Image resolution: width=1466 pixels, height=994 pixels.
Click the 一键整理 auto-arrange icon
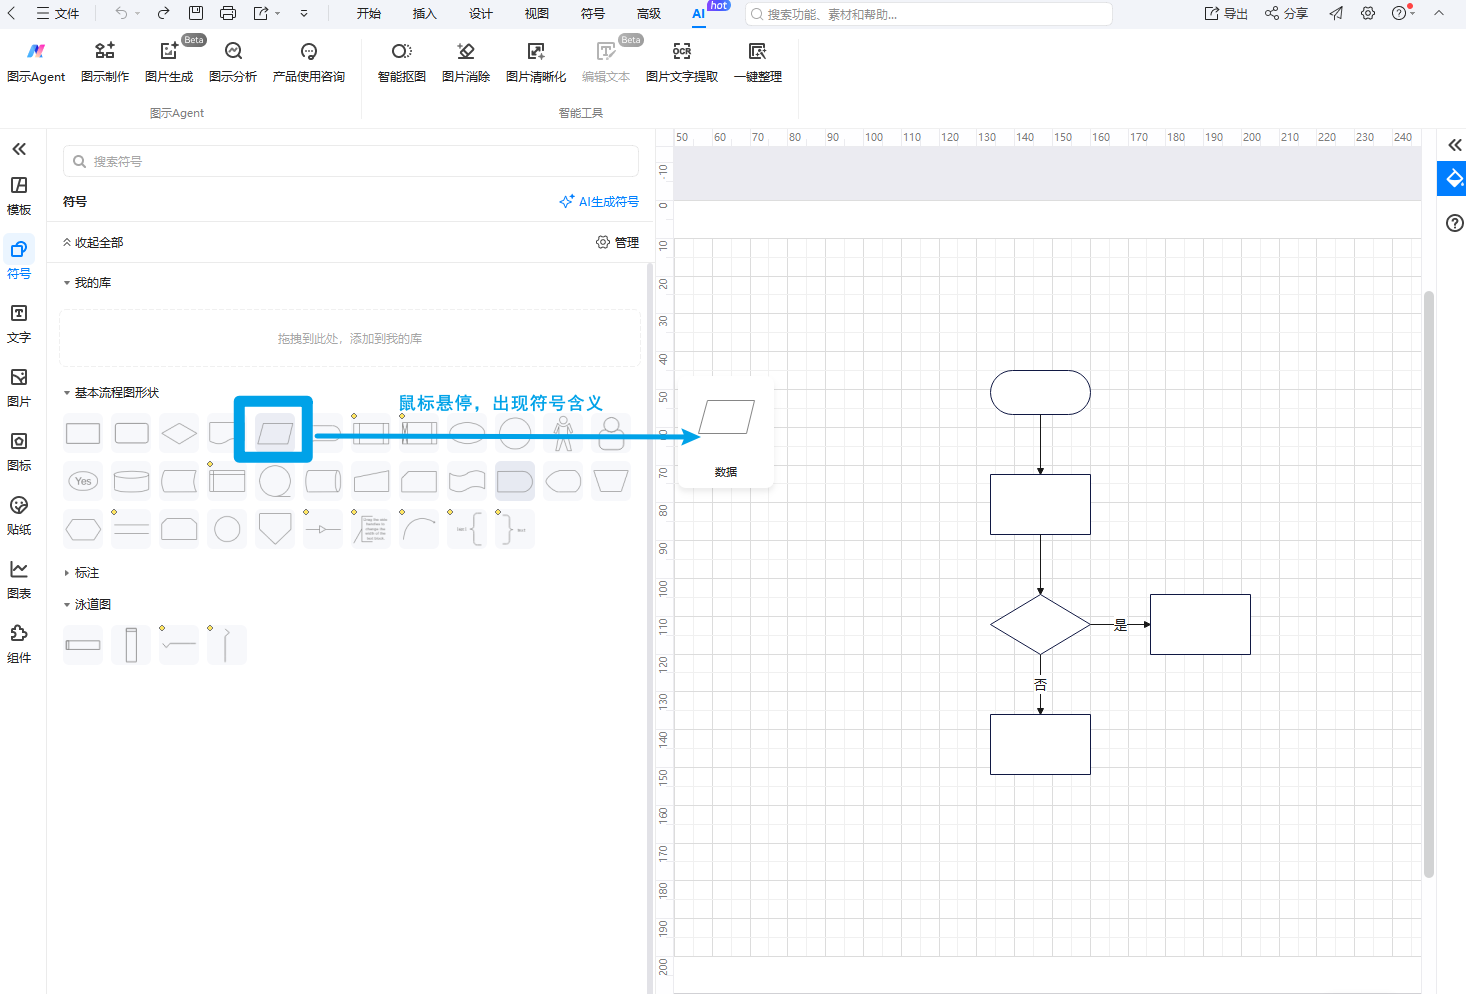[x=757, y=62]
